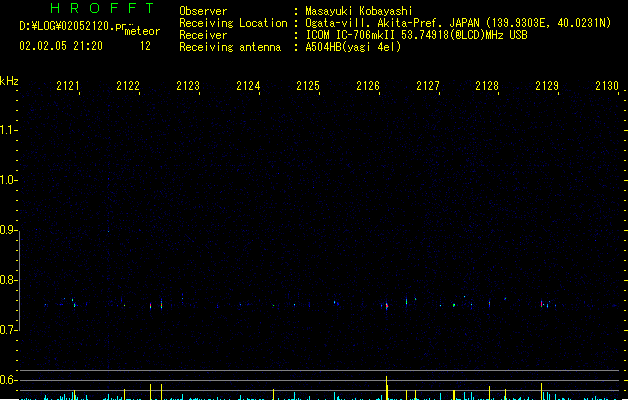Click the kHz axis unit label

(x=9, y=81)
